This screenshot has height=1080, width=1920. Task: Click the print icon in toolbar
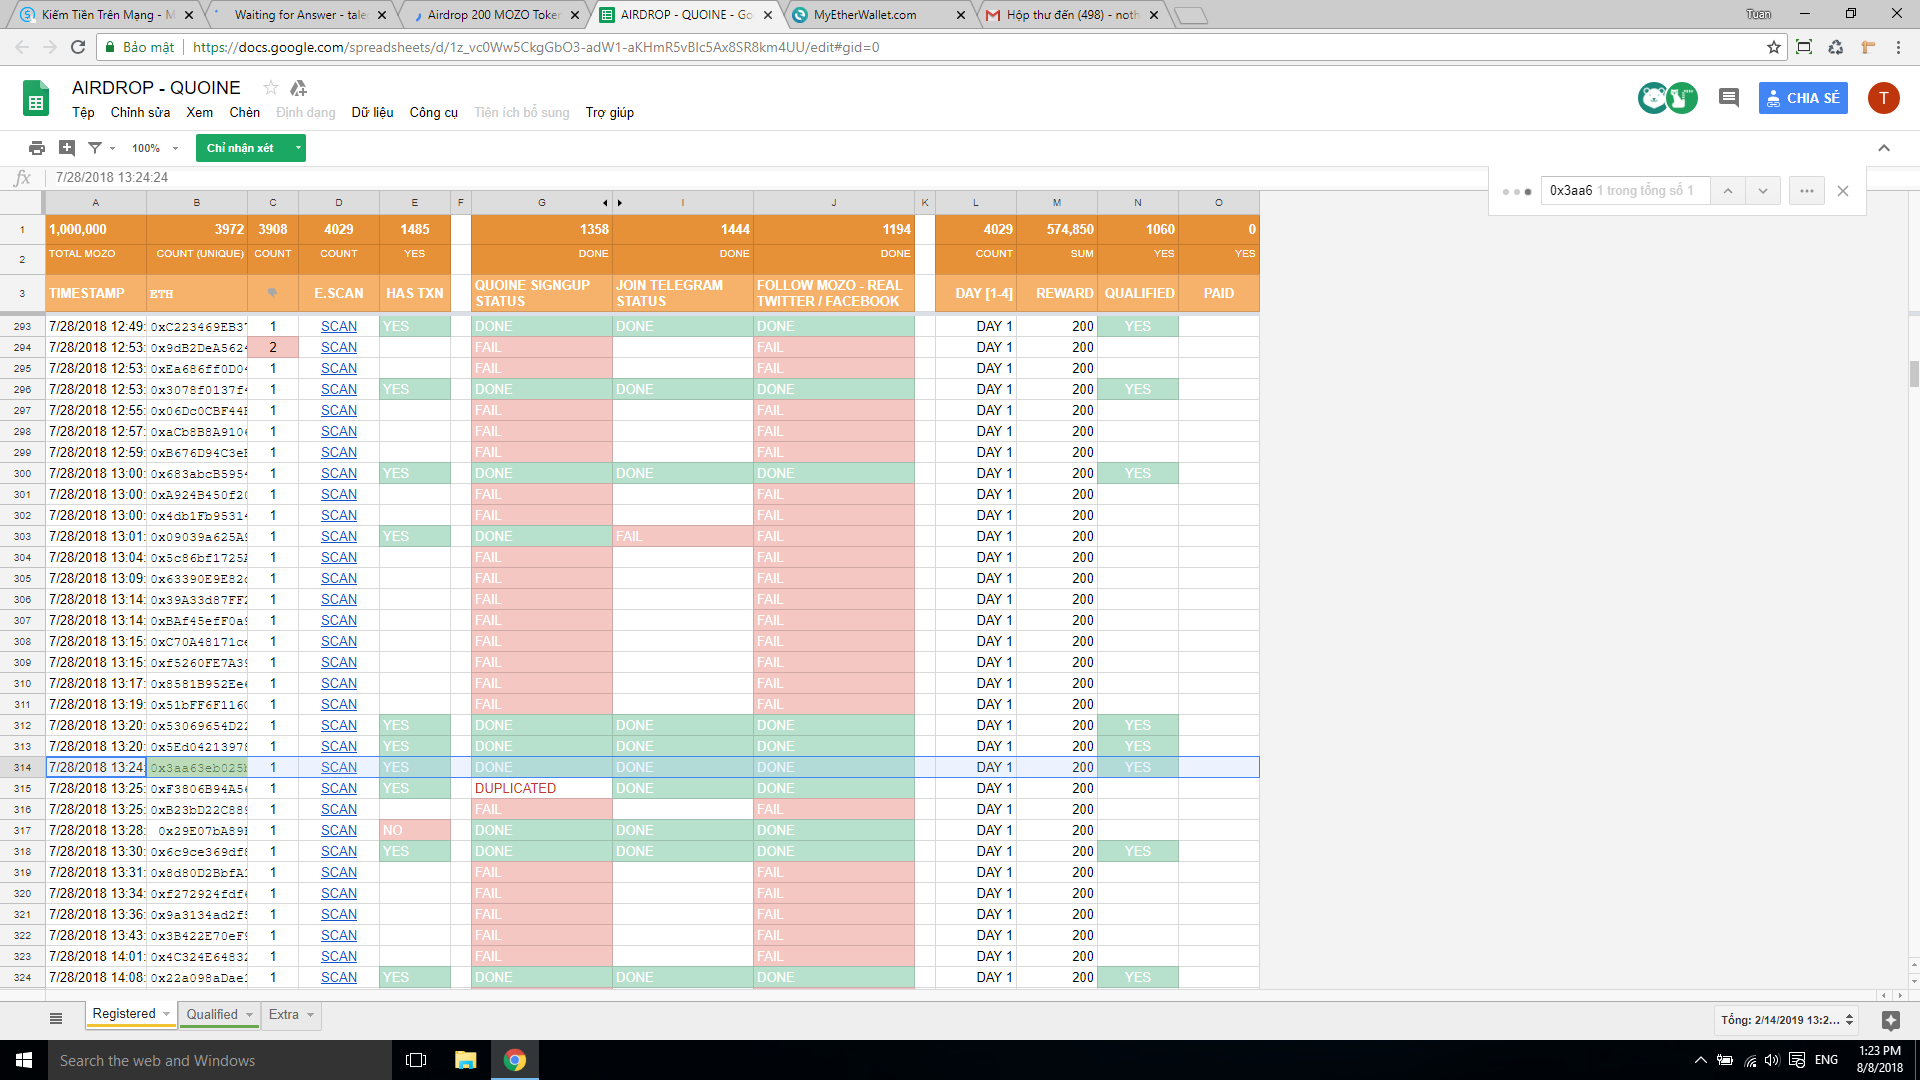(x=37, y=148)
